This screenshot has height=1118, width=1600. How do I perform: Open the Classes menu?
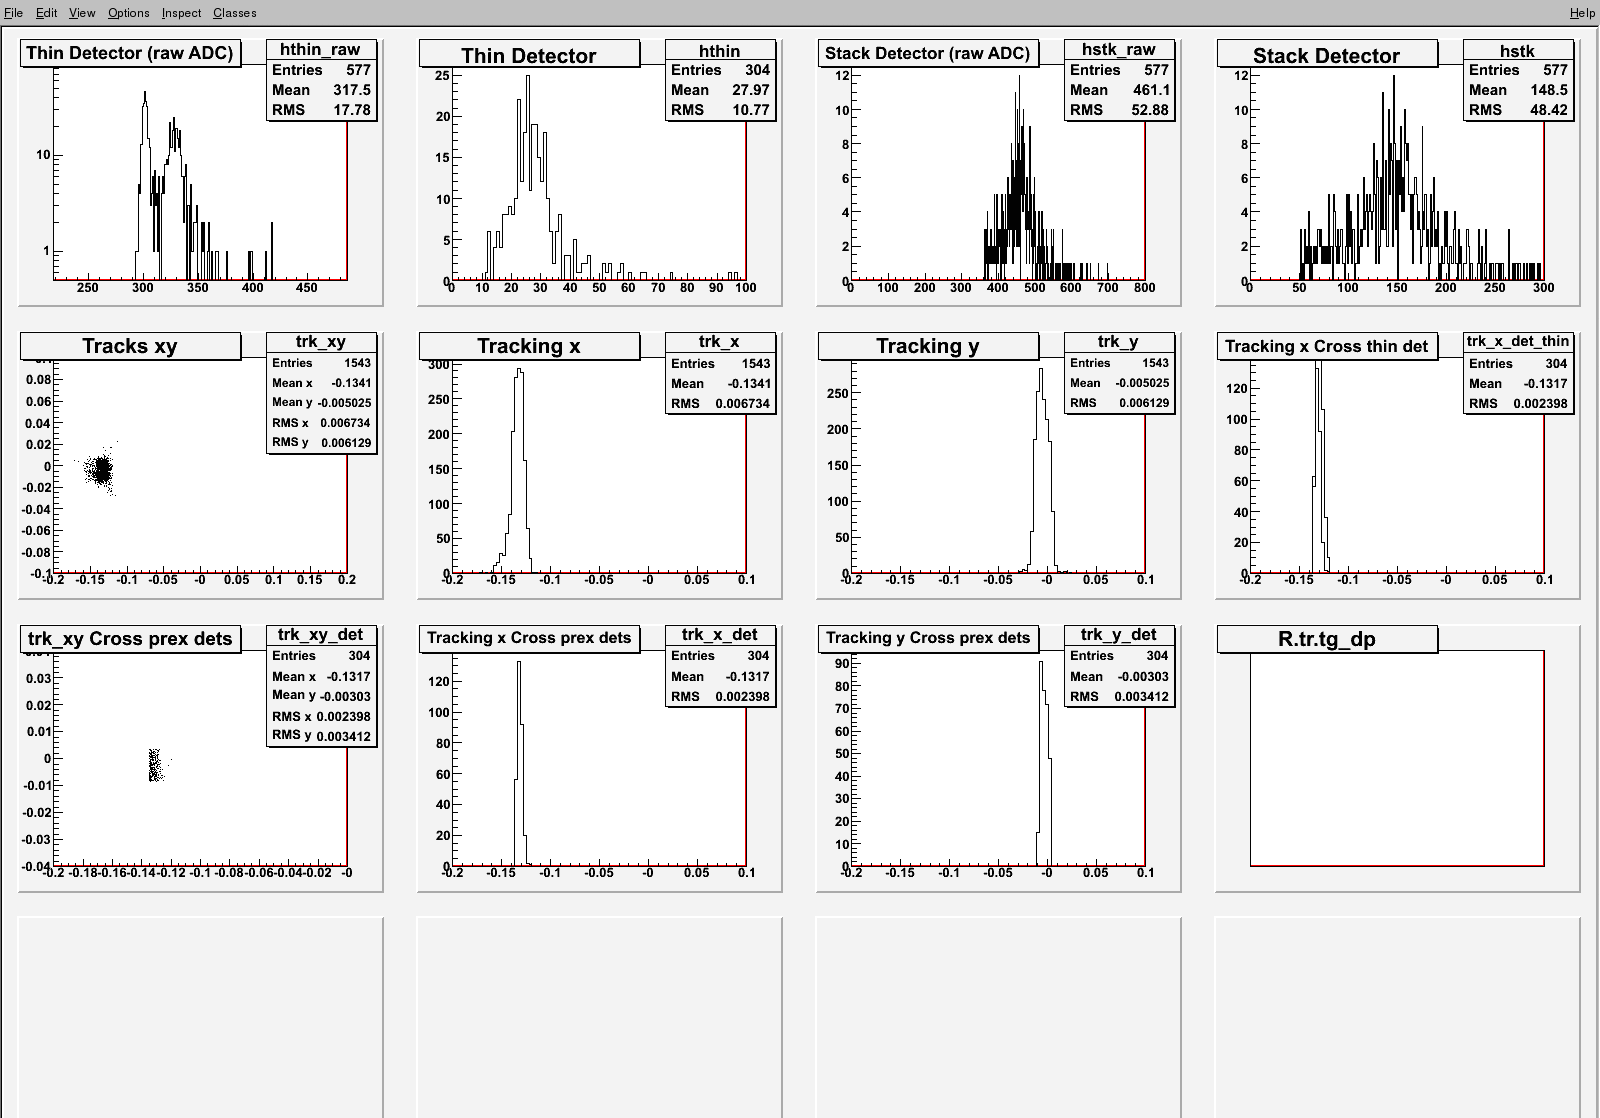point(234,13)
